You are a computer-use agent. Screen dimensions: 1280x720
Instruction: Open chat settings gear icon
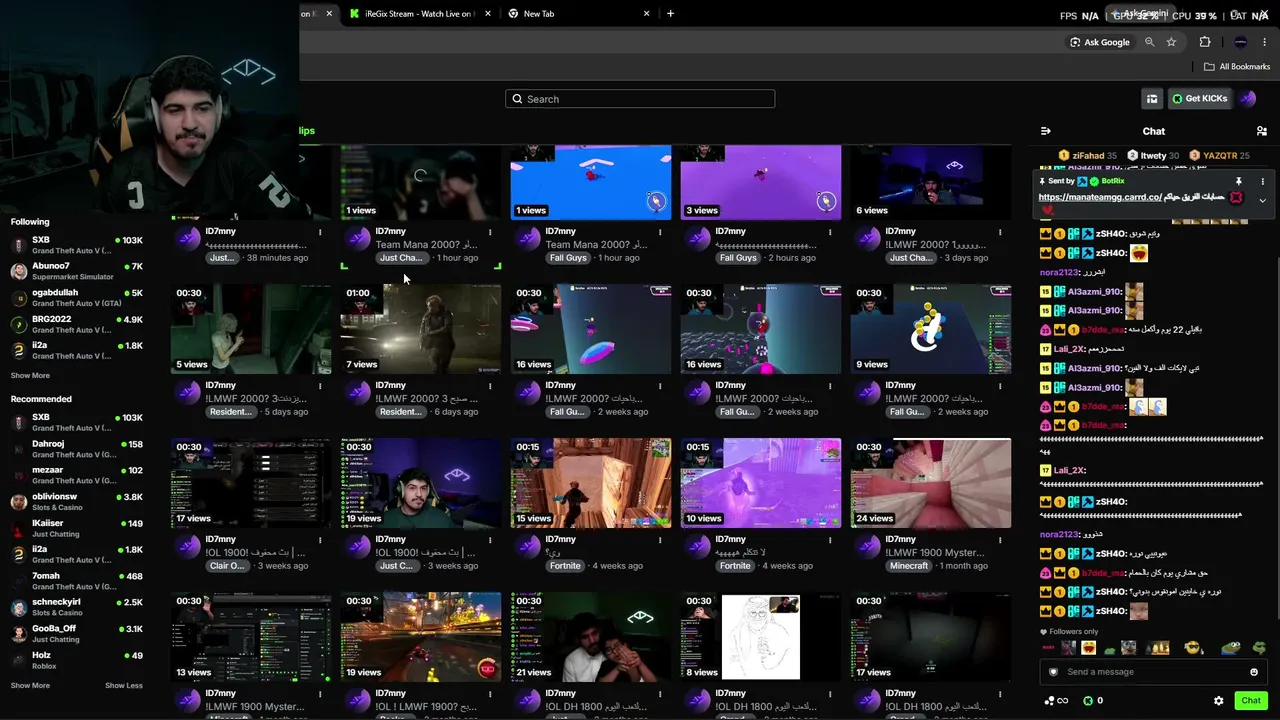click(1218, 701)
